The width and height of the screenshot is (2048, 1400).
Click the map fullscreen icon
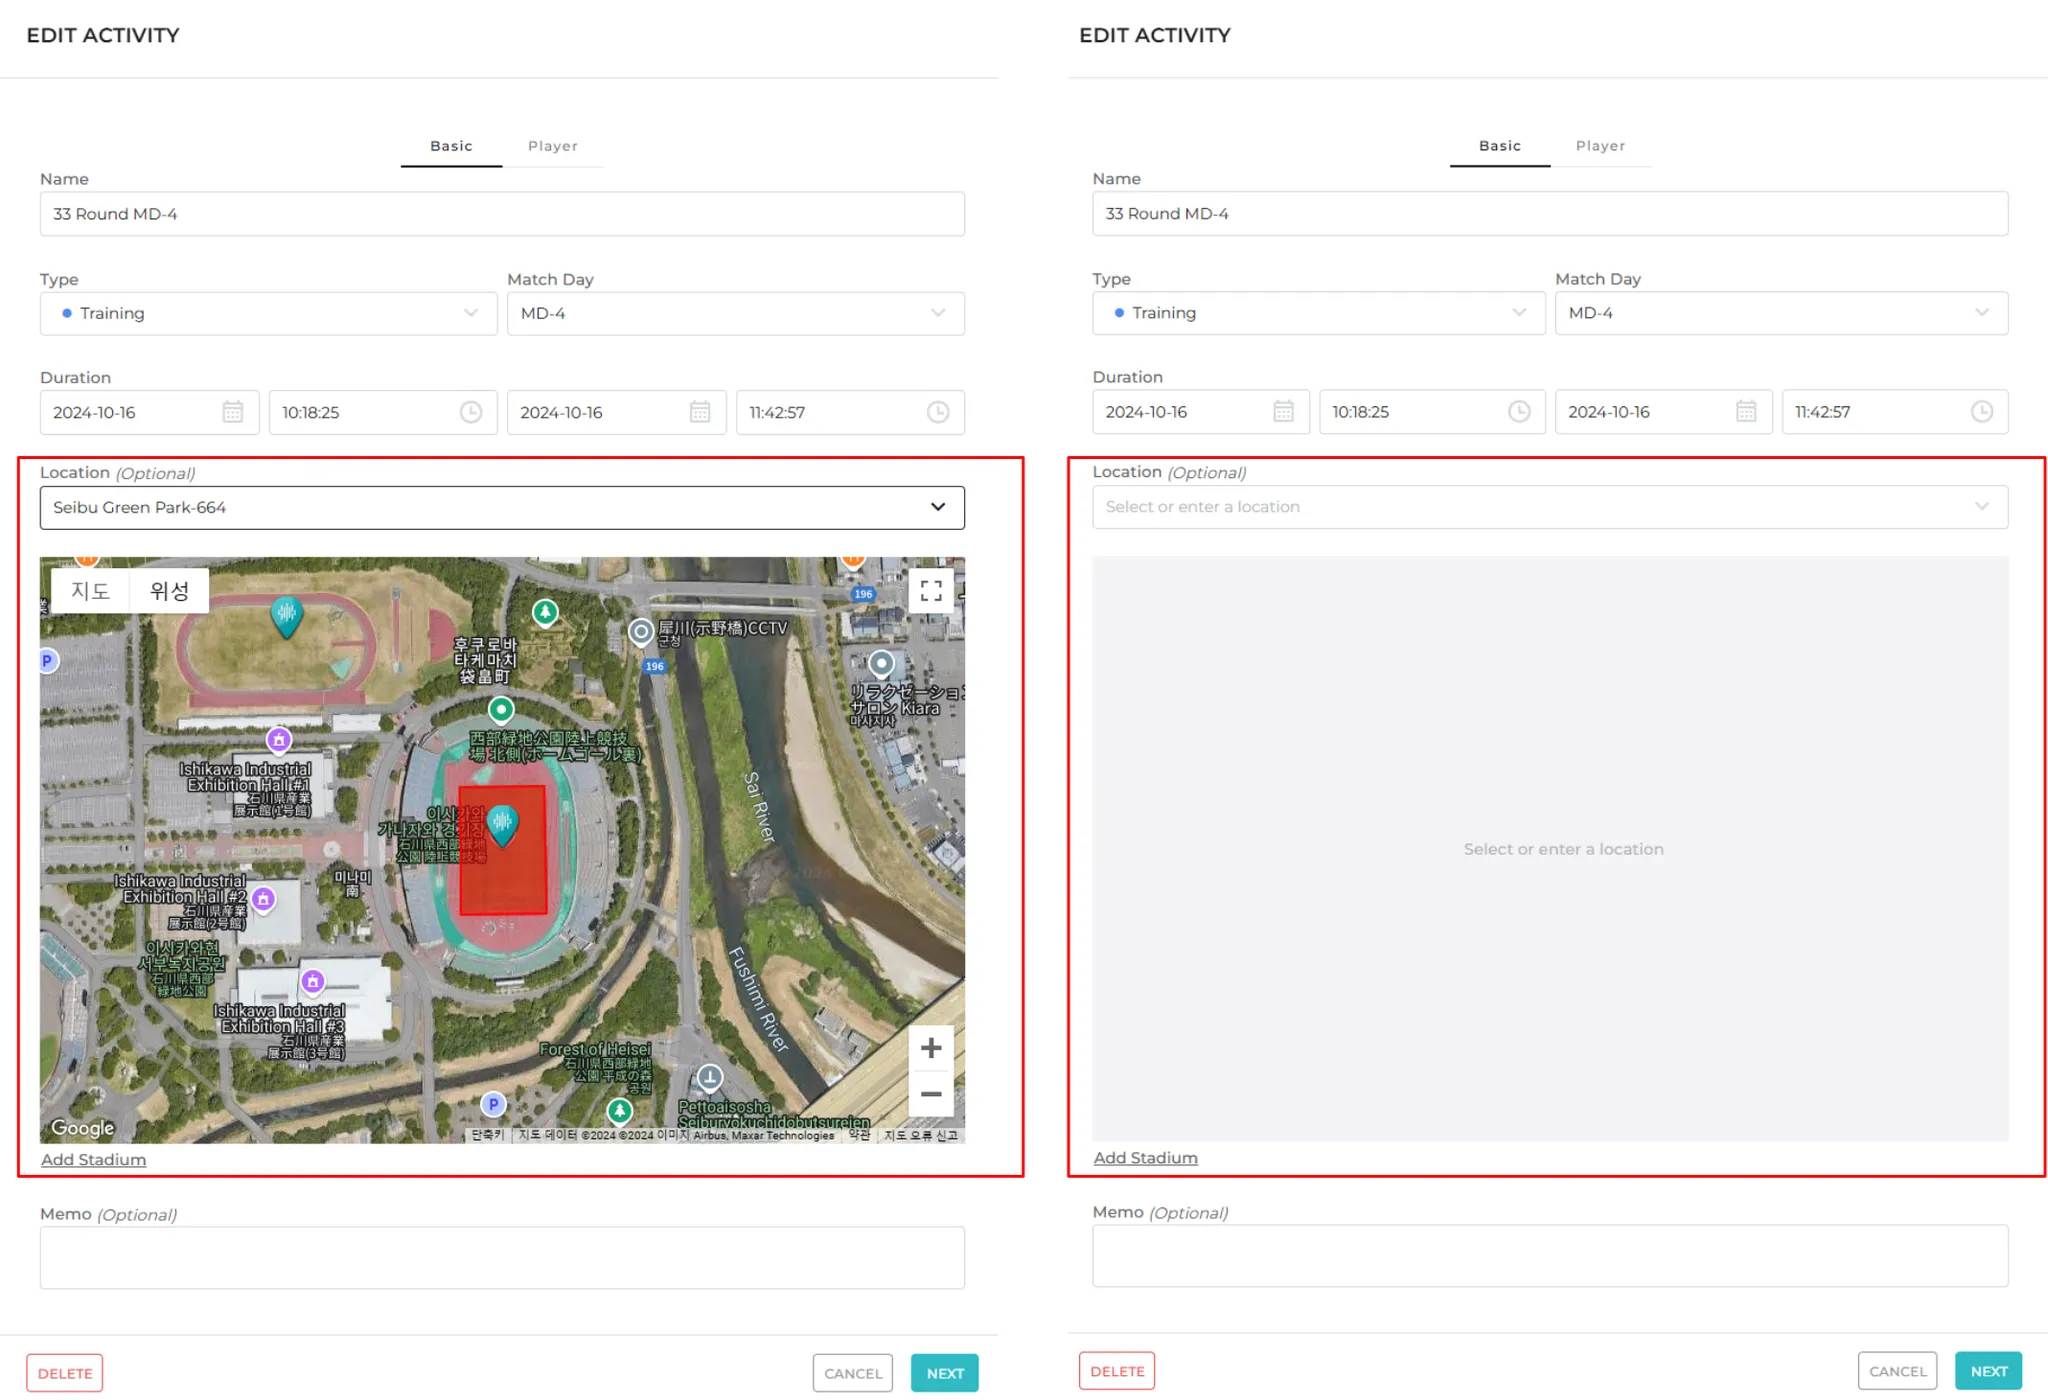click(931, 591)
